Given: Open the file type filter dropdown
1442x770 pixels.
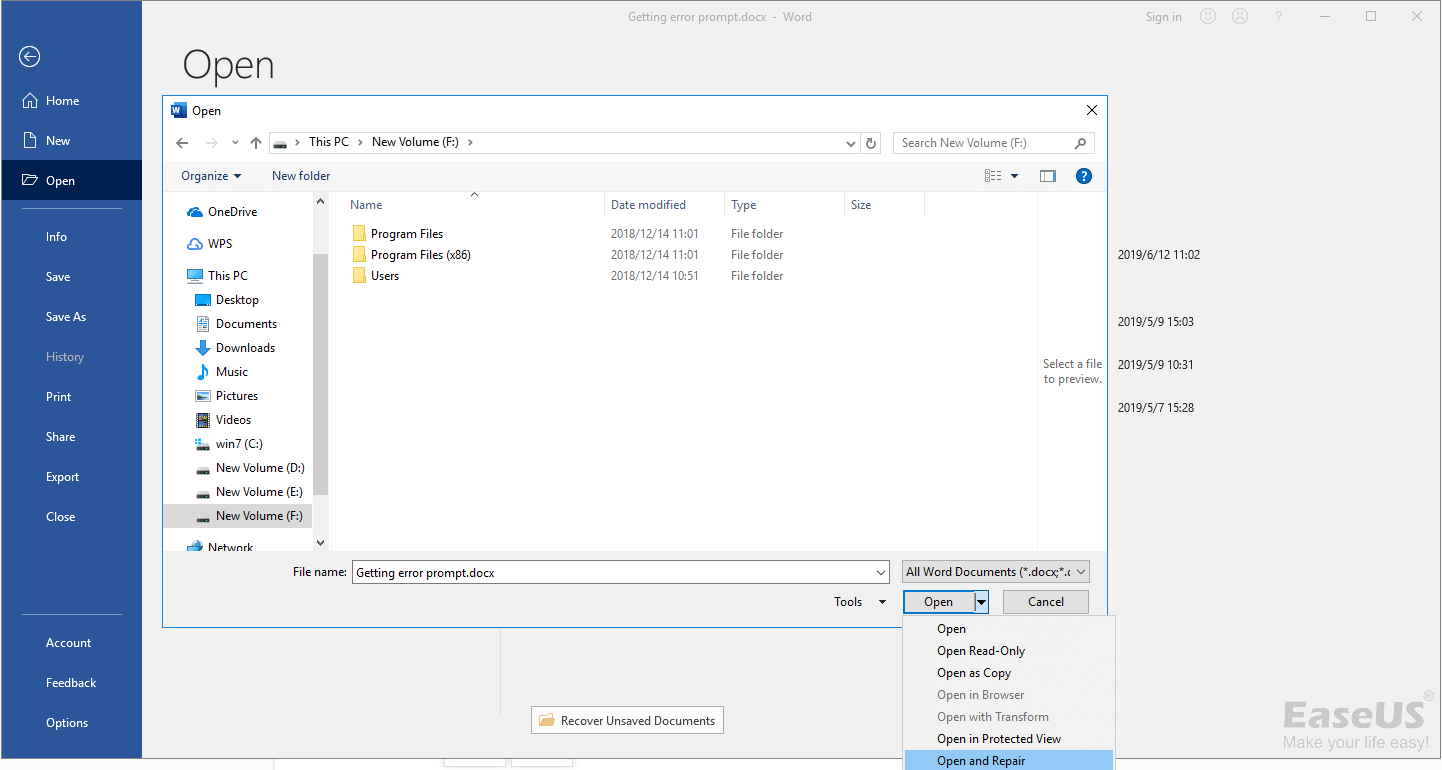Looking at the screenshot, I should tap(995, 572).
